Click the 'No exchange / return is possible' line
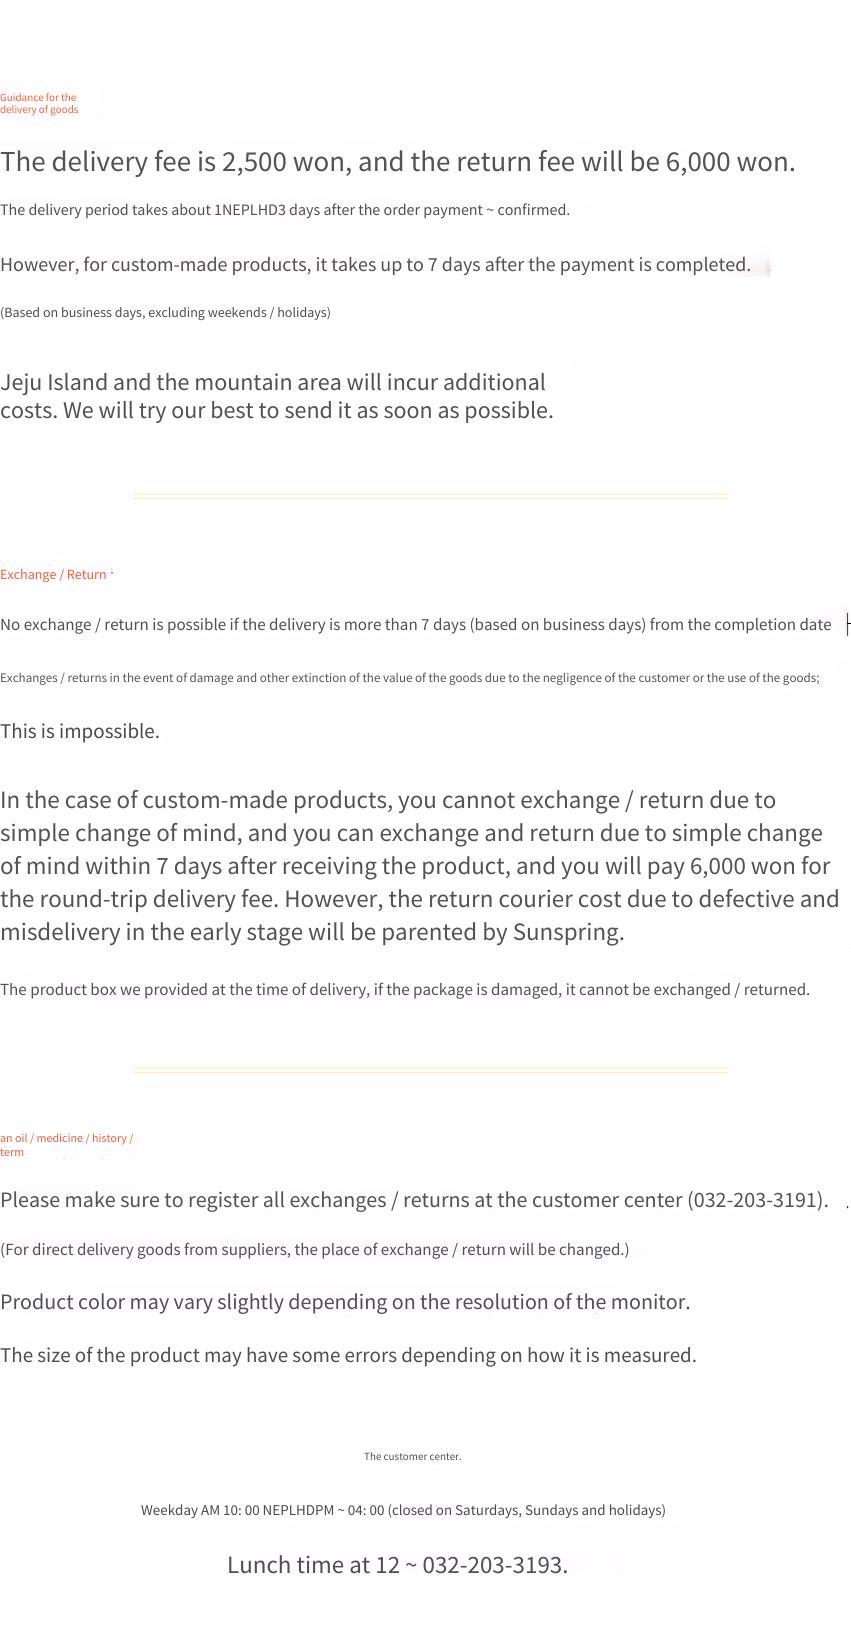851x1639 pixels. [x=416, y=625]
